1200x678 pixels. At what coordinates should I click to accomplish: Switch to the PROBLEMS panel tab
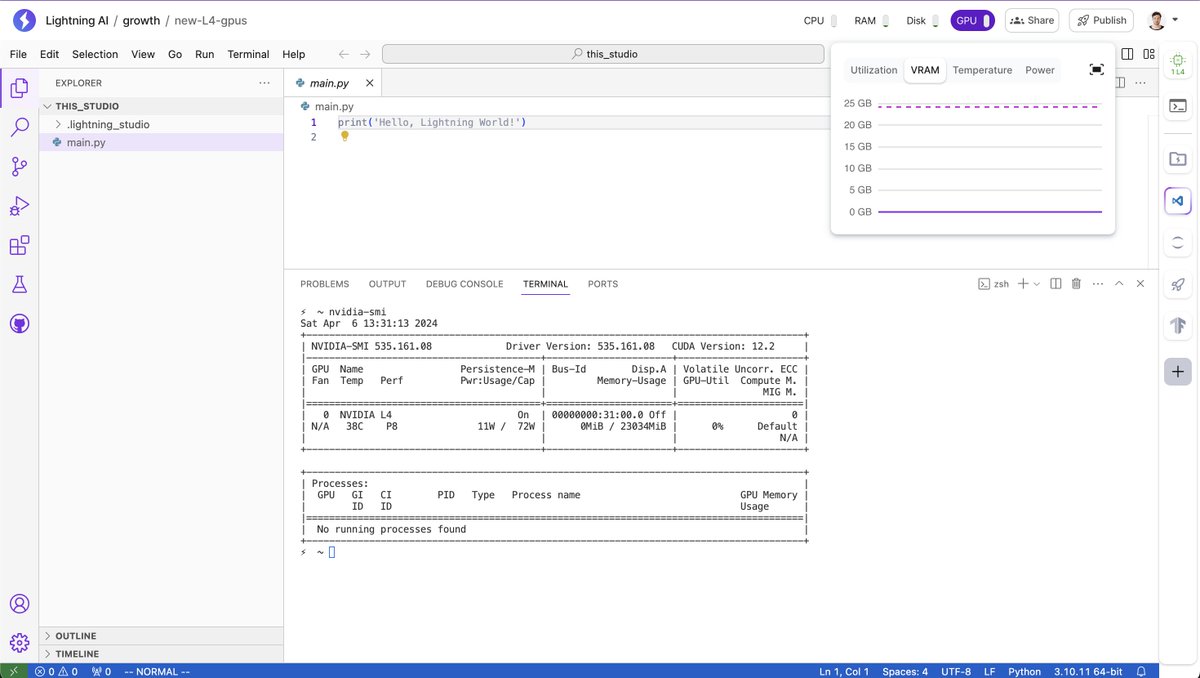pyautogui.click(x=325, y=284)
